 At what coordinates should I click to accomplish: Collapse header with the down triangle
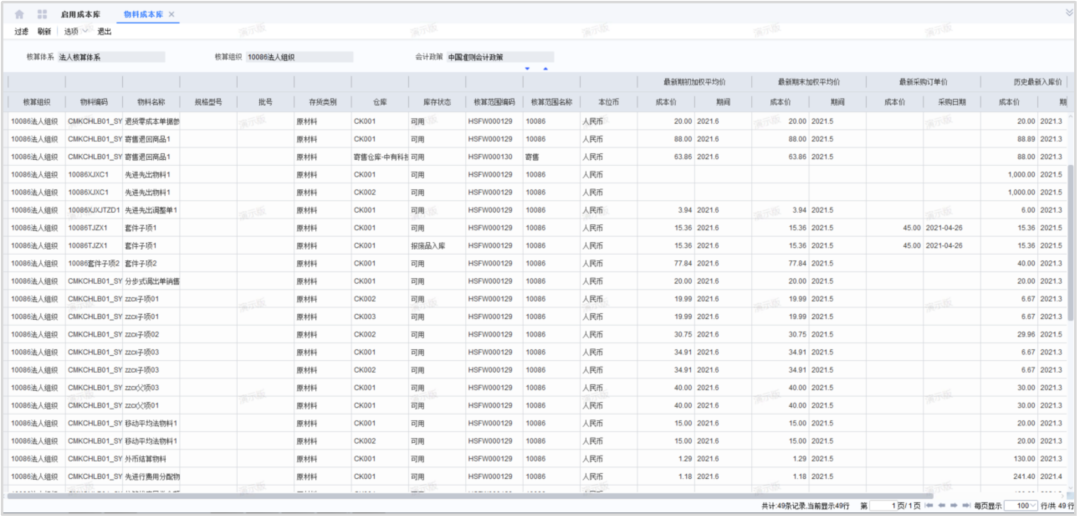click(x=528, y=68)
